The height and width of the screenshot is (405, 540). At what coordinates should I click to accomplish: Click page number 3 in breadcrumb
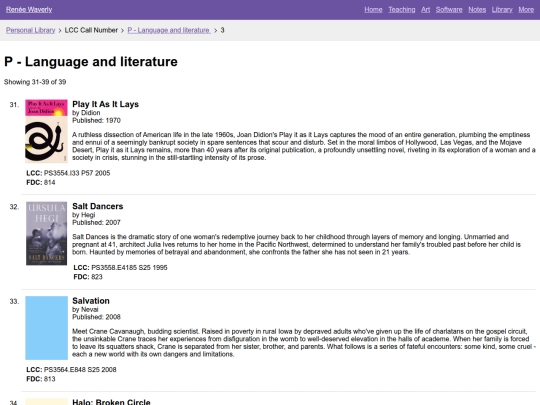click(x=222, y=30)
